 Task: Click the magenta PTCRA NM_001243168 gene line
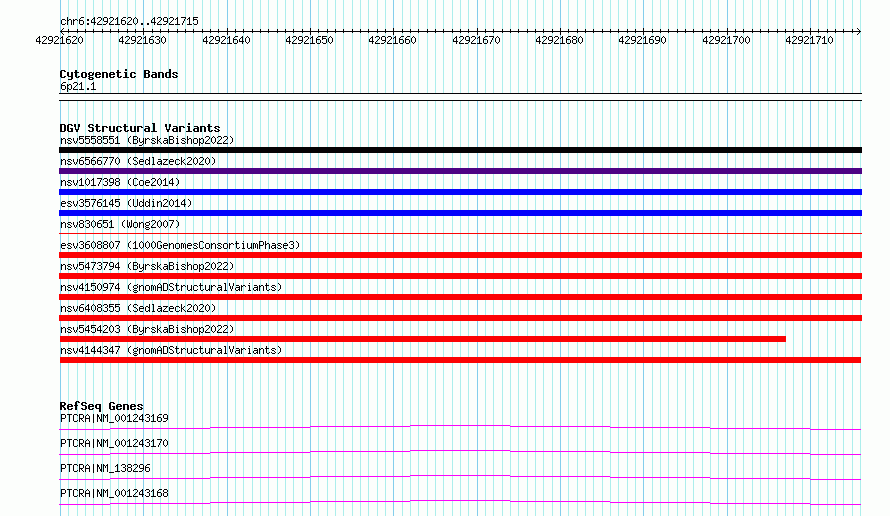pos(460,502)
